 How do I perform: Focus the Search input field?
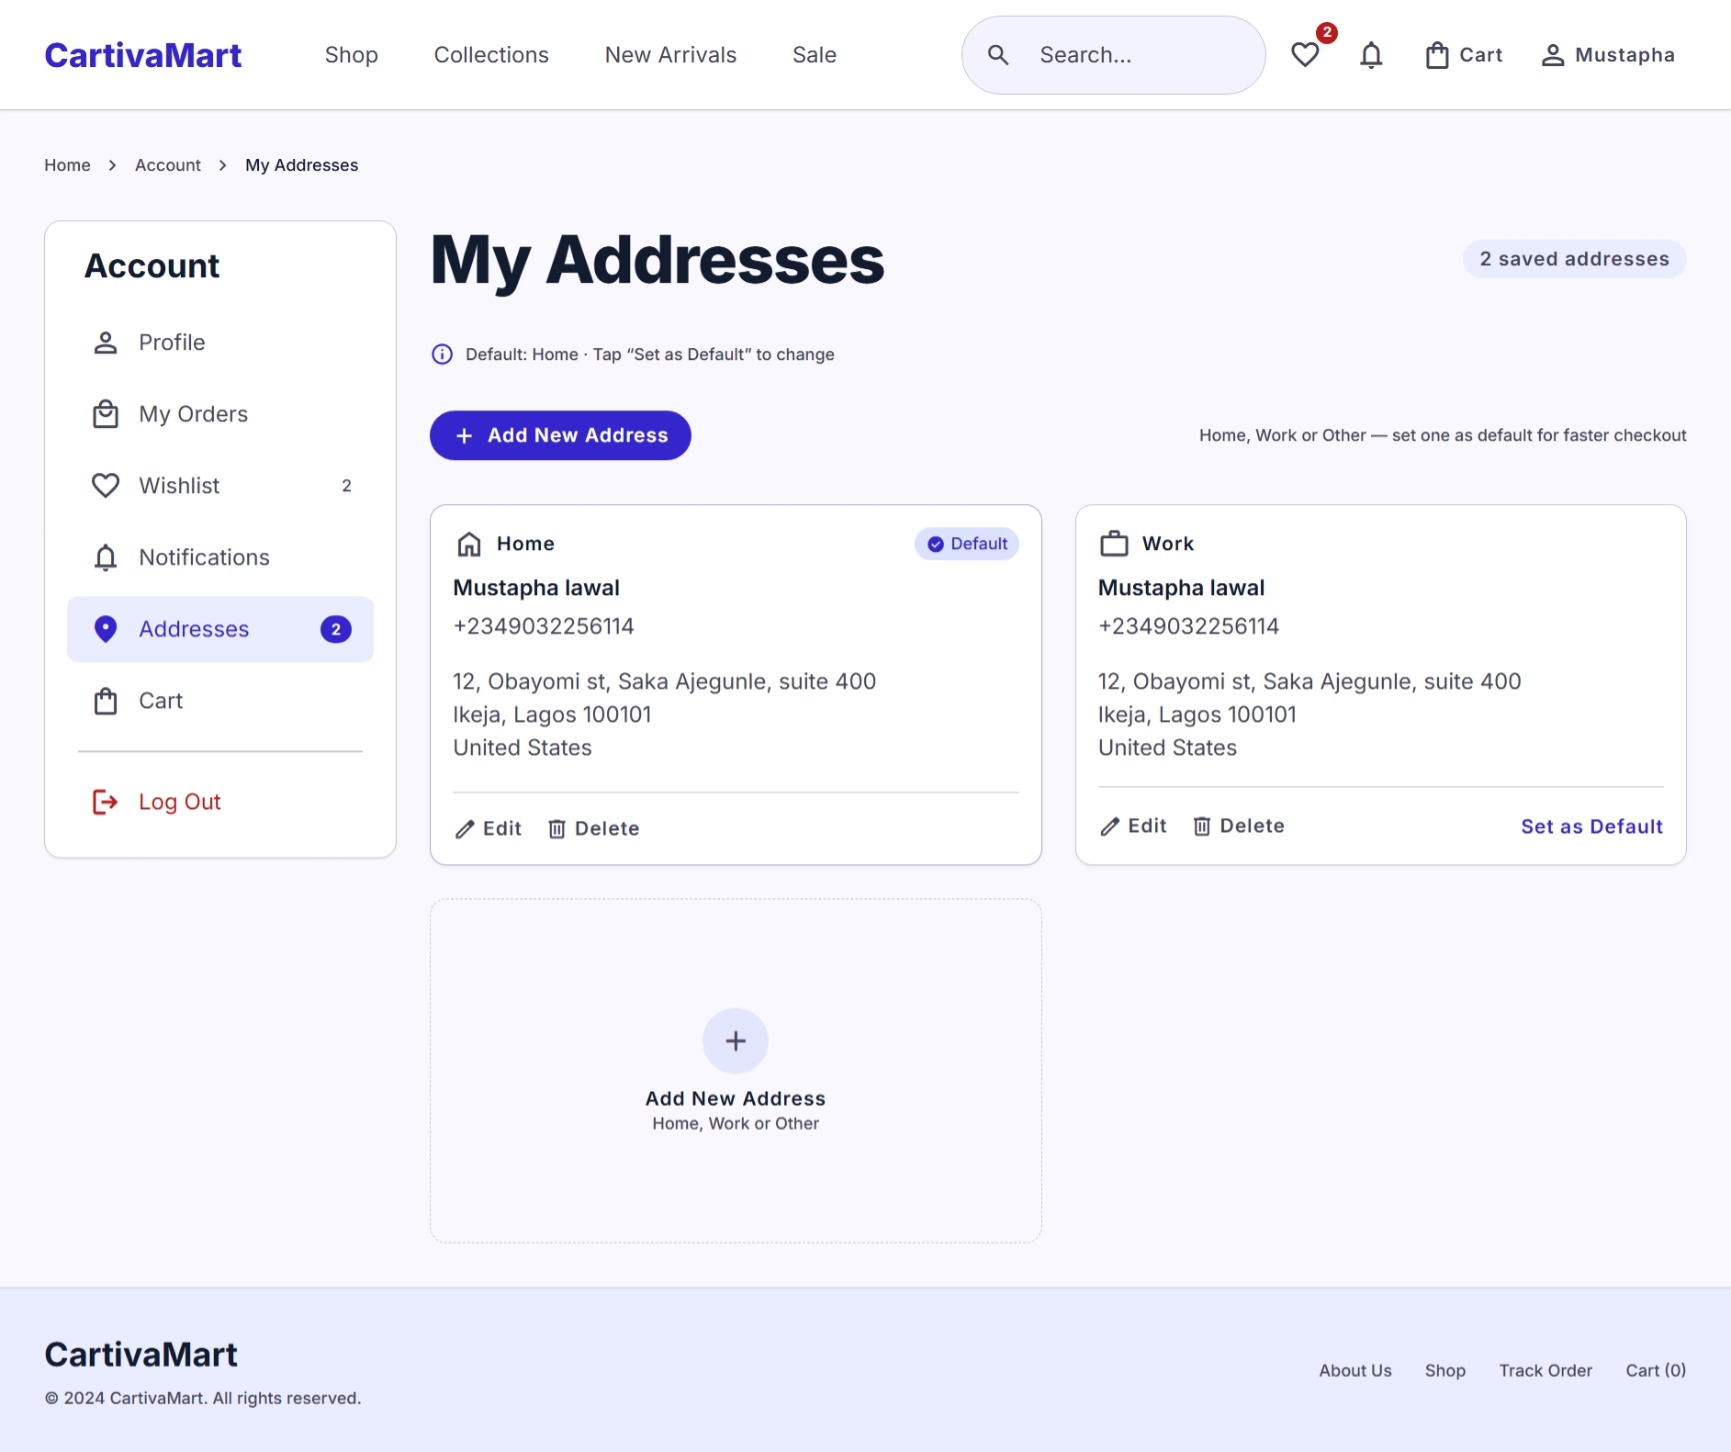[x=1113, y=55]
